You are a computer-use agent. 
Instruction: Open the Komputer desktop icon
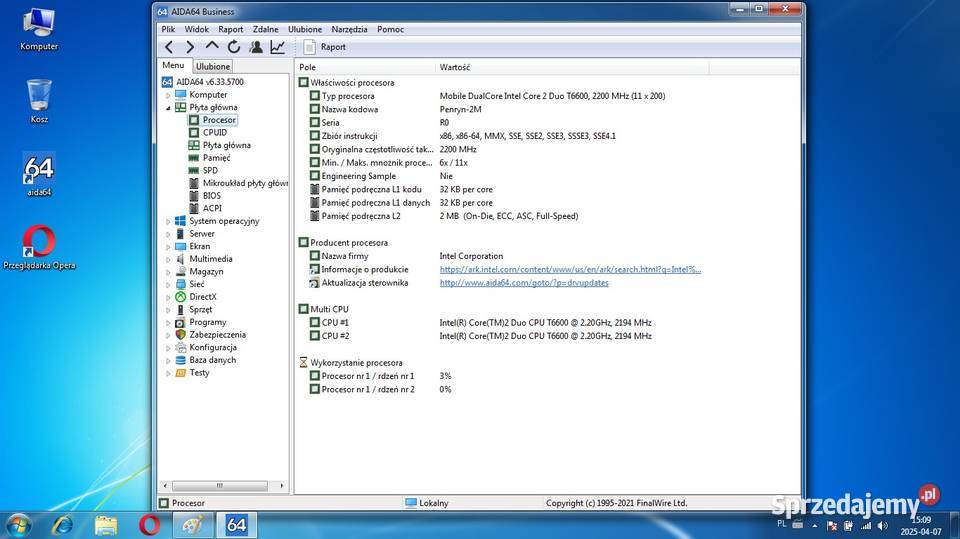pos(39,29)
